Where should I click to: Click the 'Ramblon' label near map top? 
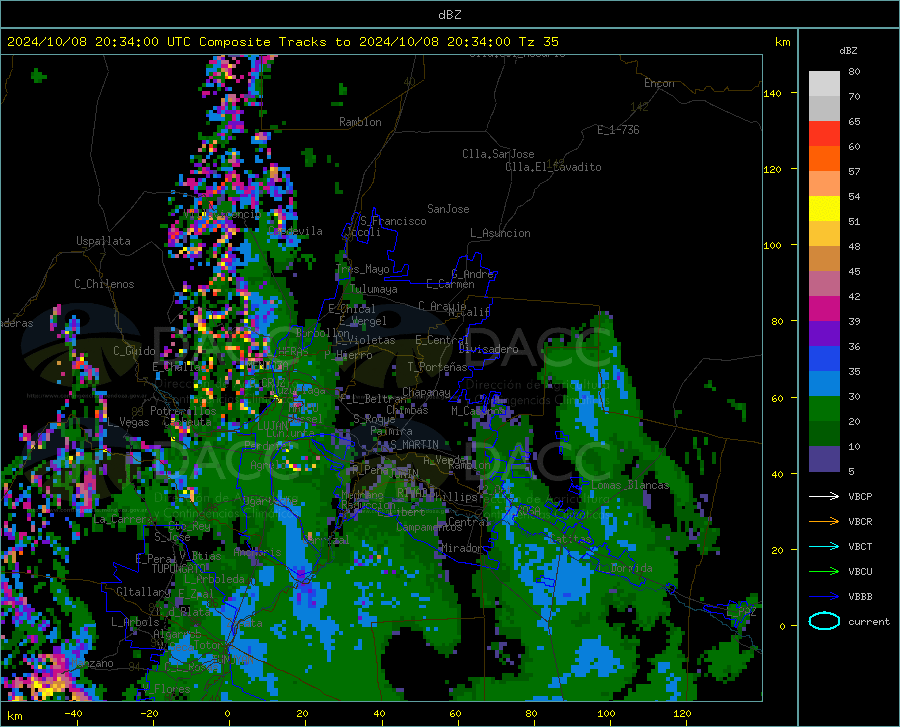pos(360,122)
